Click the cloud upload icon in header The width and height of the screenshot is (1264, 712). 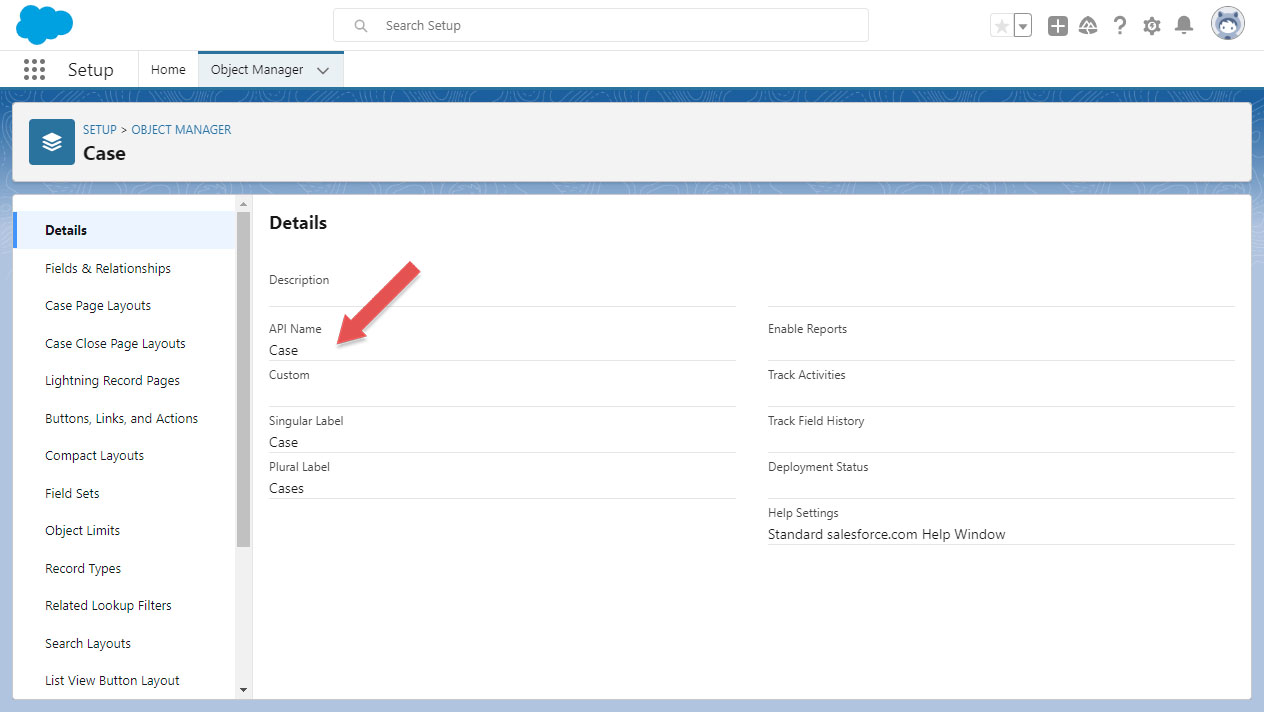[x=1088, y=25]
